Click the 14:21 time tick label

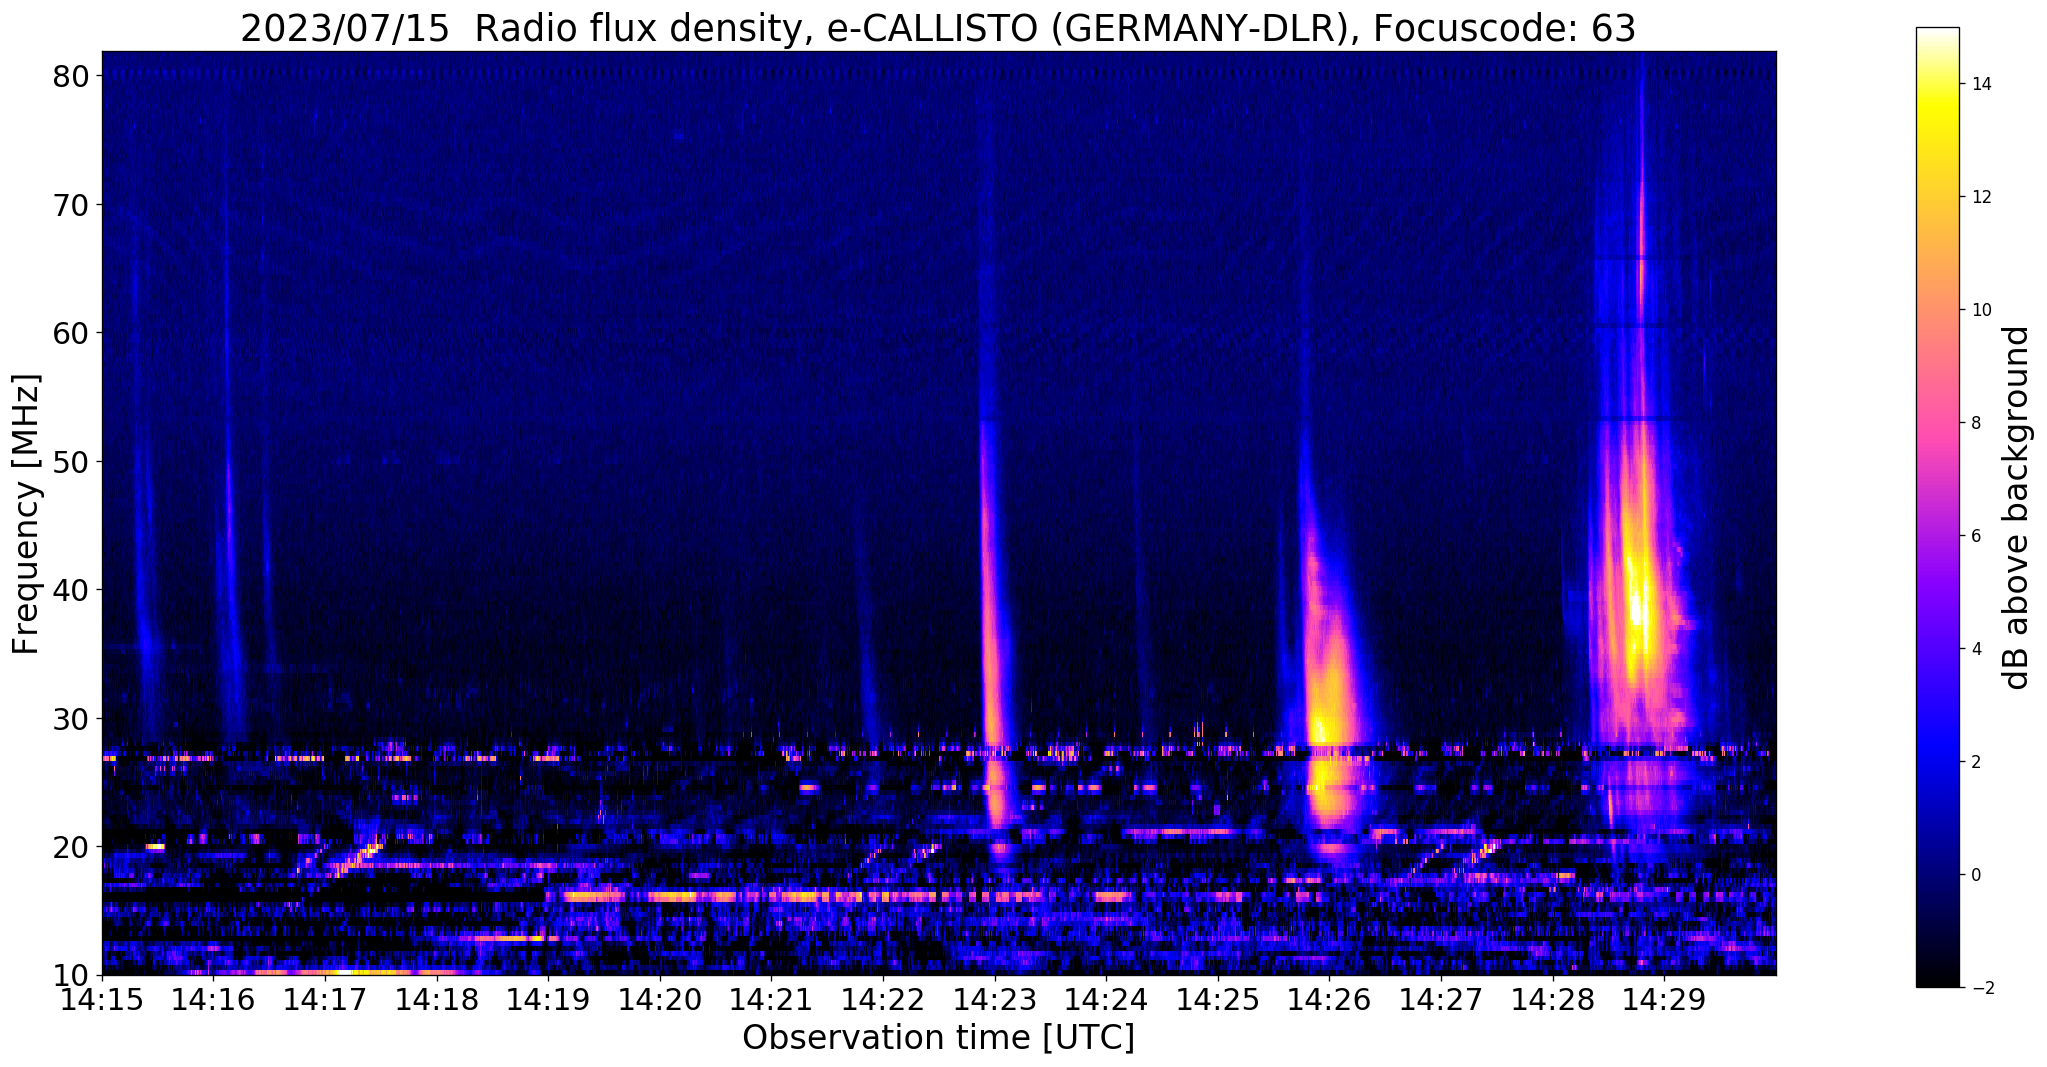[x=771, y=1000]
